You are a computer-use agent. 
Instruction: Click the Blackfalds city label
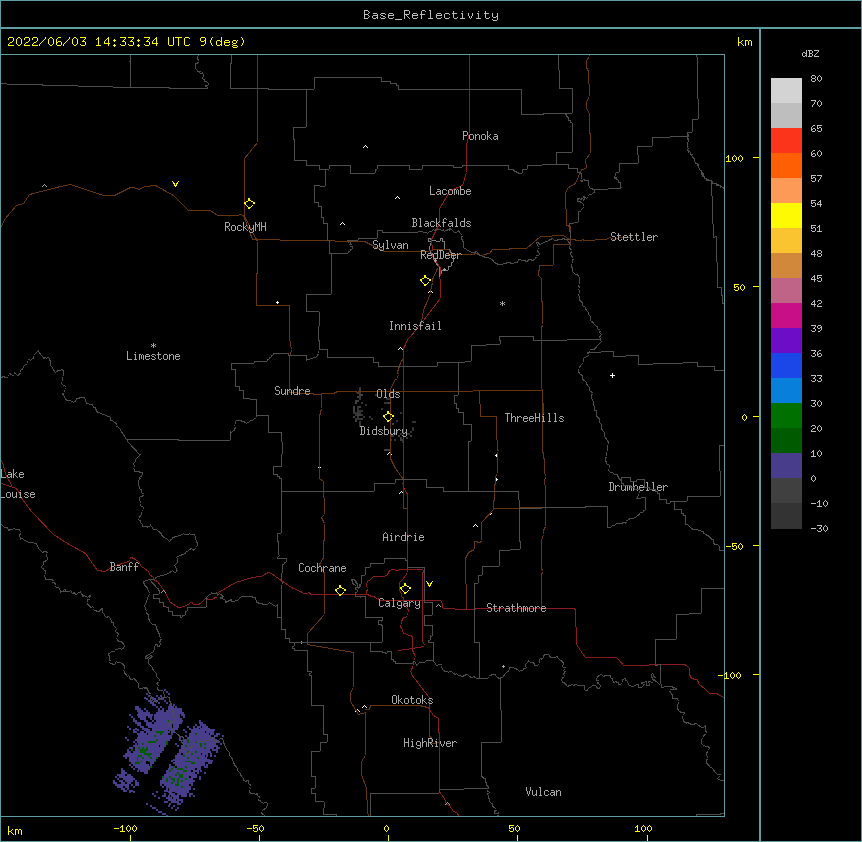coord(441,223)
